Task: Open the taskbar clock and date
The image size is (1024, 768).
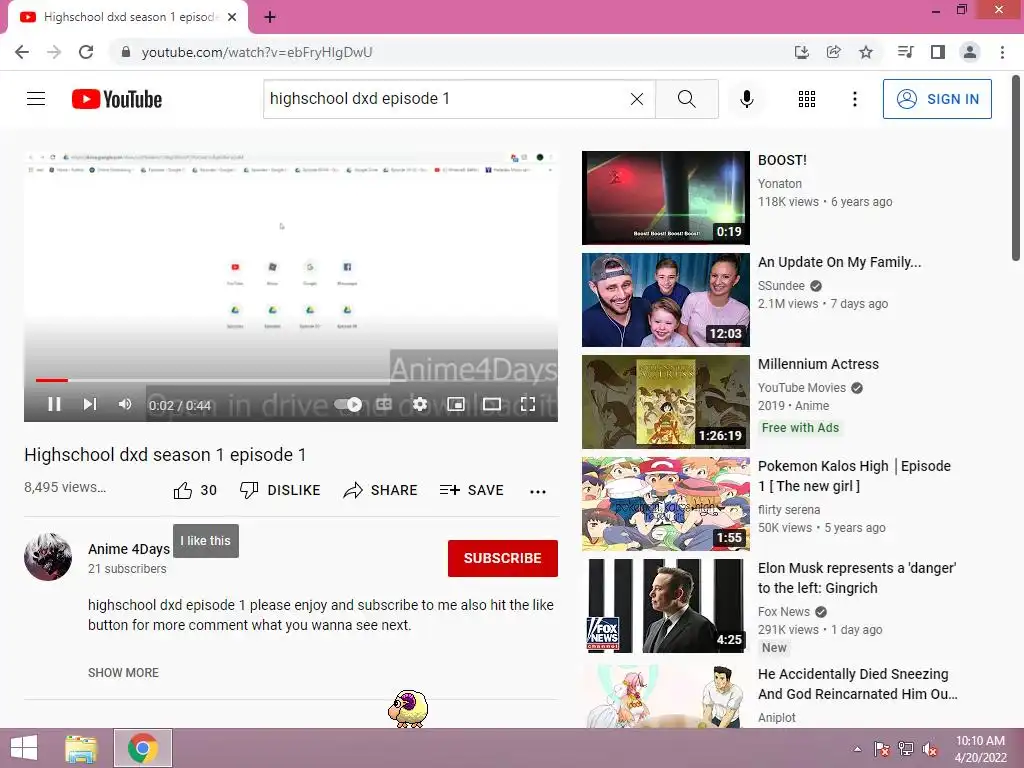Action: (980, 749)
